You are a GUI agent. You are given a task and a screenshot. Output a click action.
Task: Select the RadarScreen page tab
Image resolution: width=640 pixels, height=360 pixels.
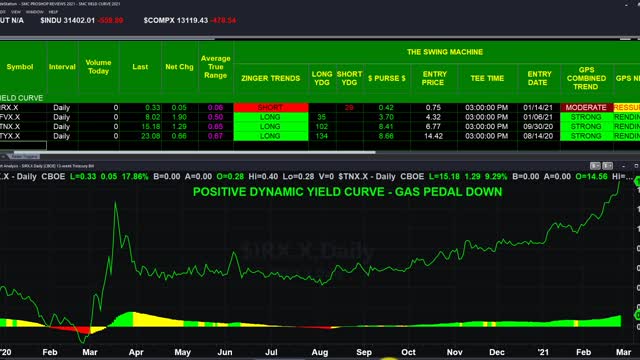pyautogui.click(x=24, y=156)
